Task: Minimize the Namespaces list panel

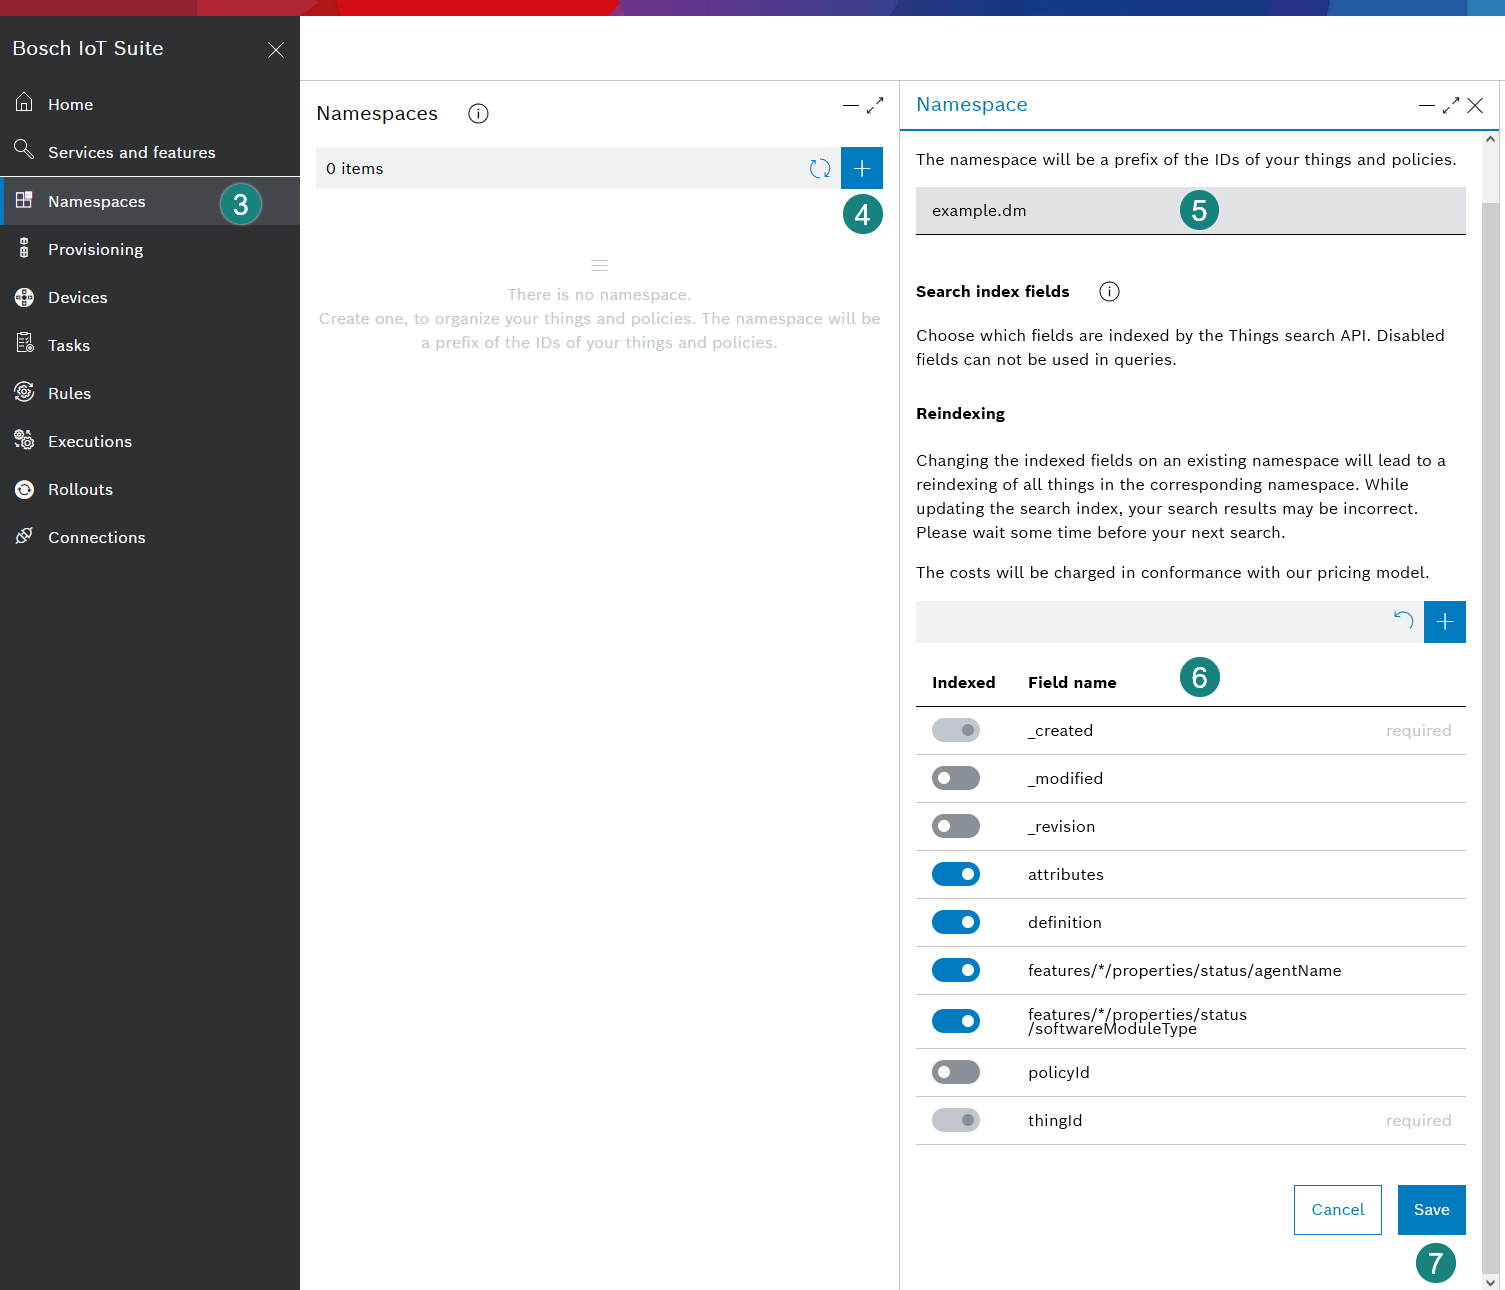Action: [851, 105]
